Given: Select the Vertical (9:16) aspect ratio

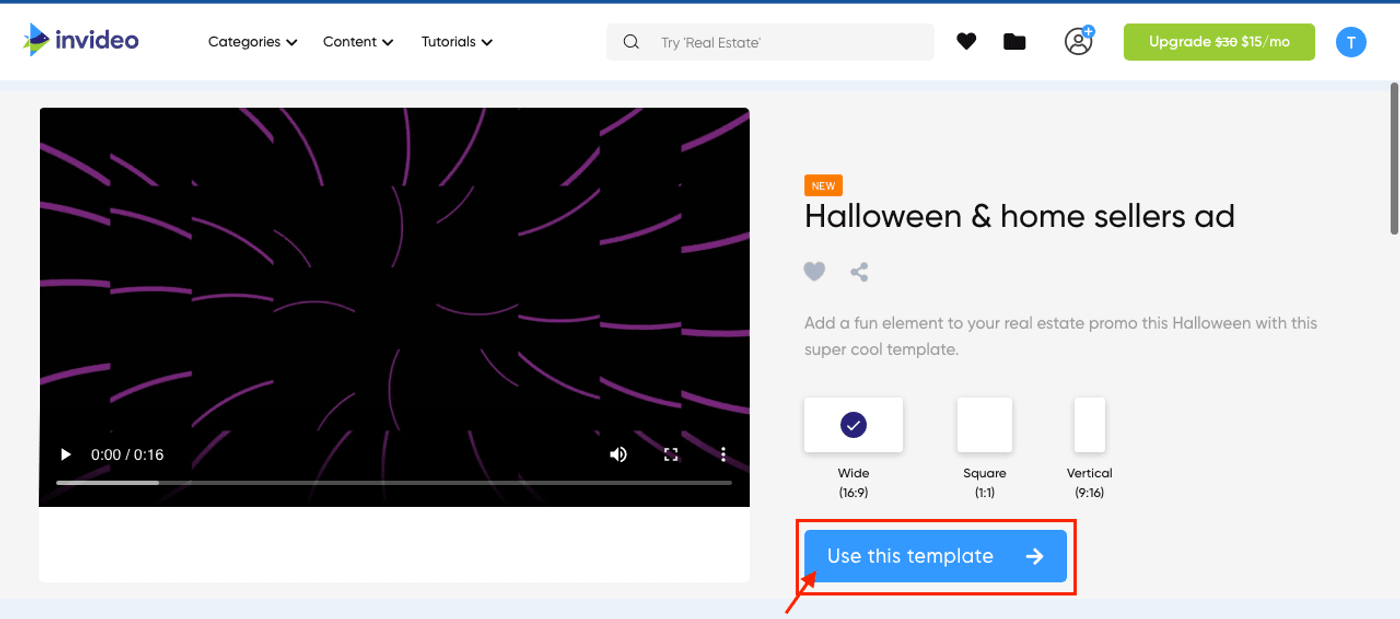Looking at the screenshot, I should point(1090,424).
